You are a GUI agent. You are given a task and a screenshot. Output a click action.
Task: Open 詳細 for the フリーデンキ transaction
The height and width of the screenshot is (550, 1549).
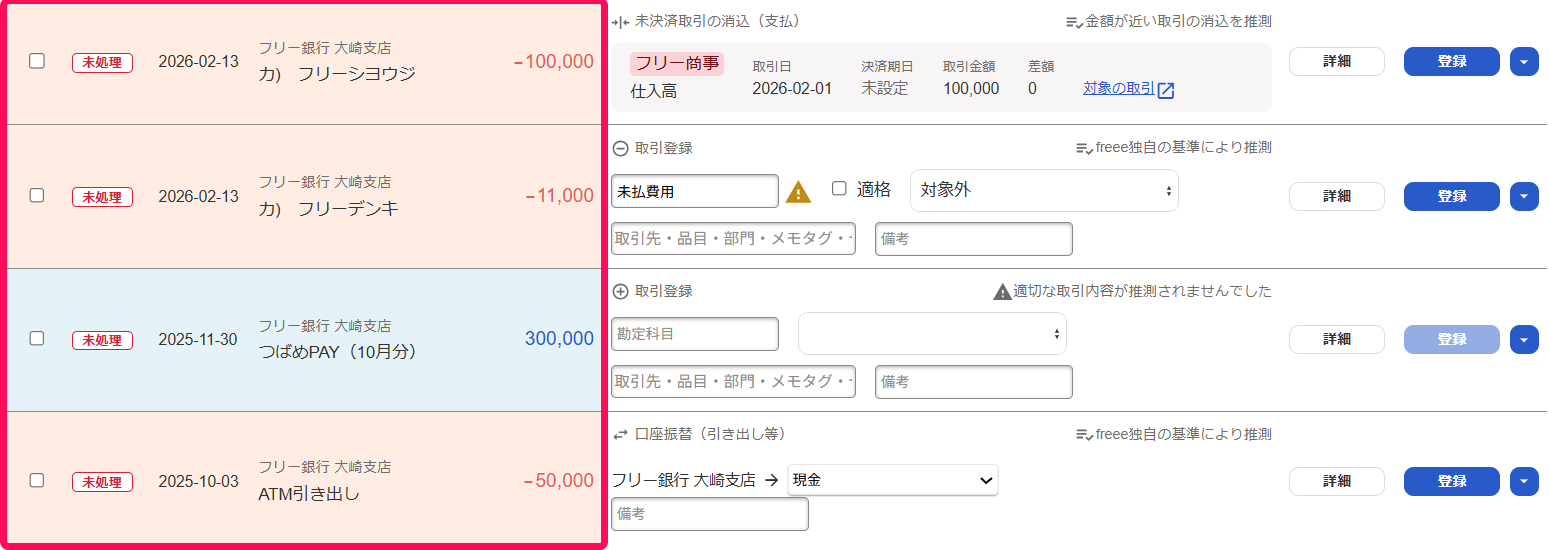tap(1337, 196)
